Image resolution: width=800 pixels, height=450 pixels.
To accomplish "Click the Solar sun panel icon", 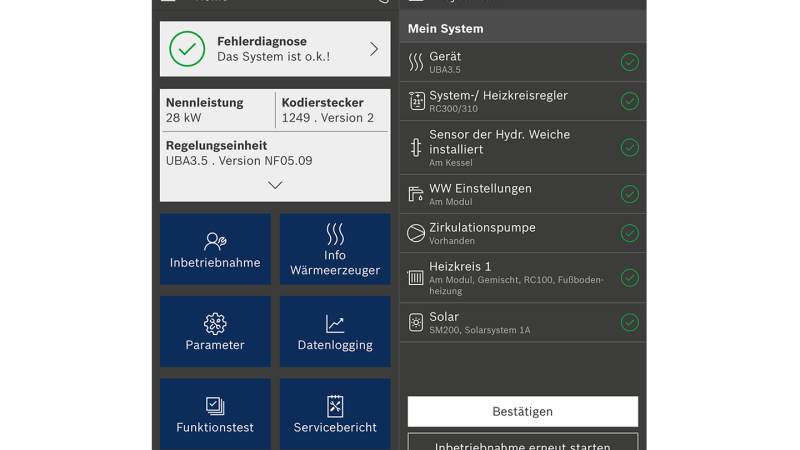I will click(x=416, y=322).
